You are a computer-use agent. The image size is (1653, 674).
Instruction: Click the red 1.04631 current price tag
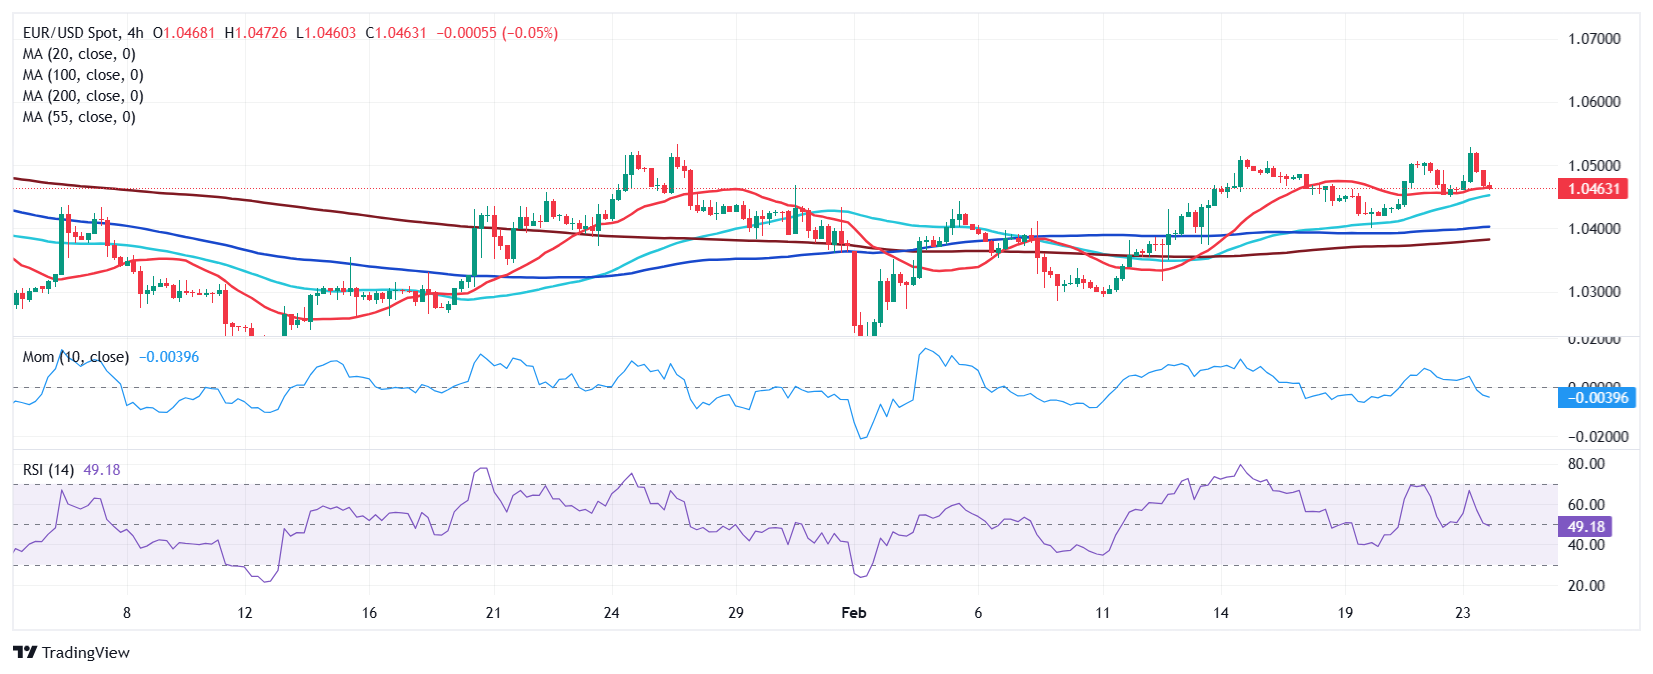click(1593, 189)
